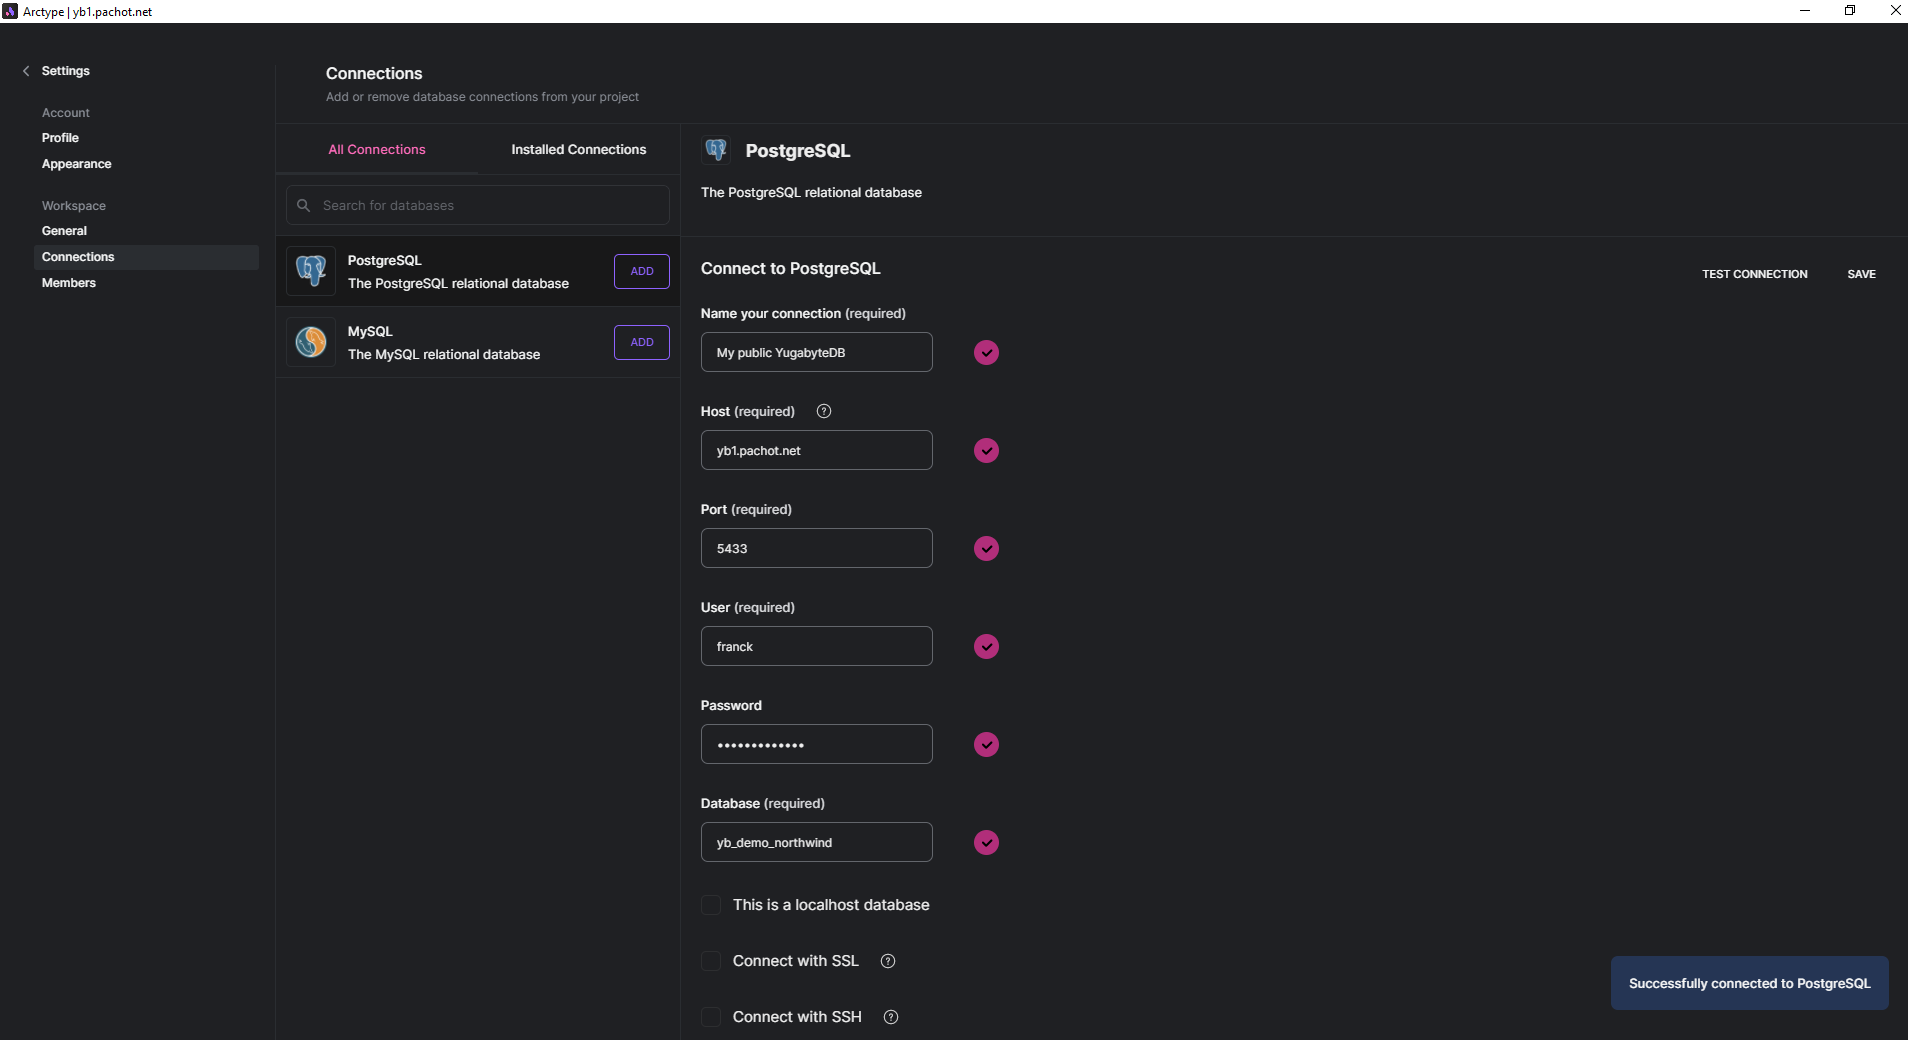Focus the Search for databases field

coord(490,205)
